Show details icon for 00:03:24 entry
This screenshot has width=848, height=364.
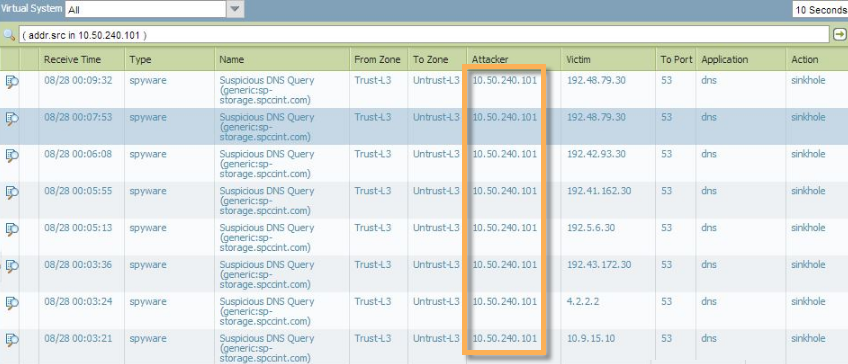tap(12, 302)
